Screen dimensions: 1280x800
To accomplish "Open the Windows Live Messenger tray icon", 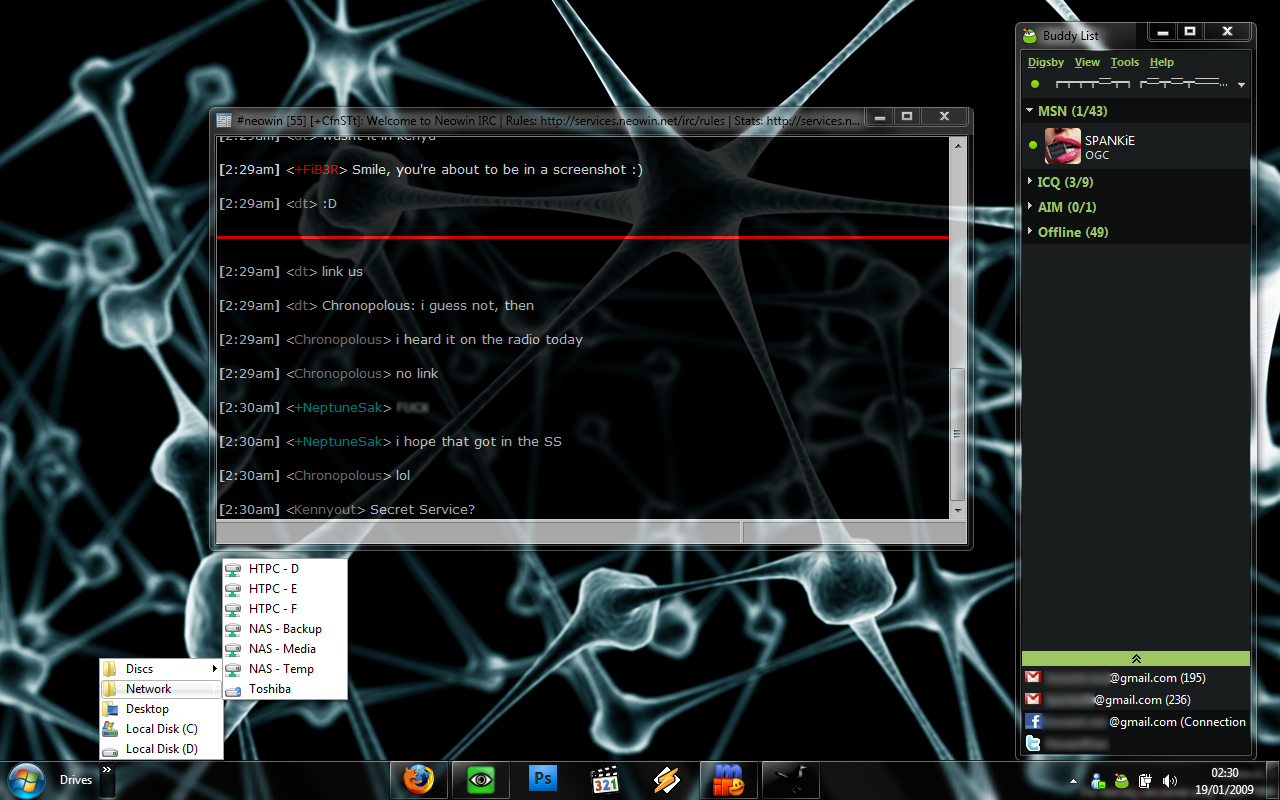I will point(1098,780).
